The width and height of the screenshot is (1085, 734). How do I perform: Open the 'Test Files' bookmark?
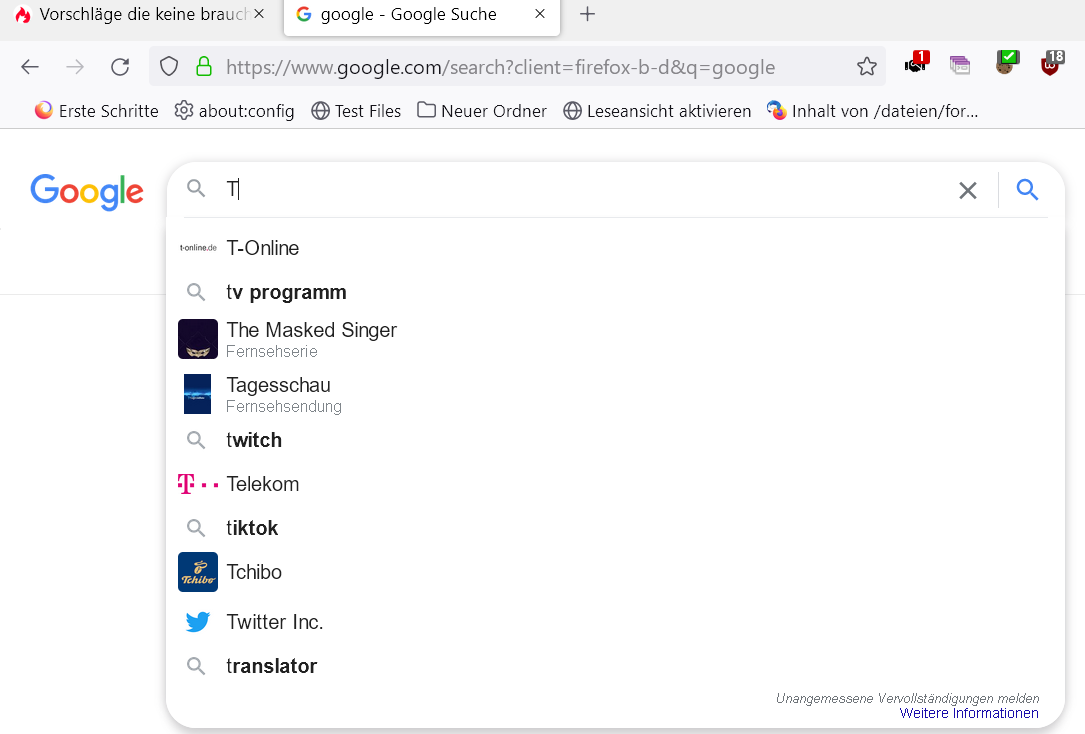tap(356, 111)
